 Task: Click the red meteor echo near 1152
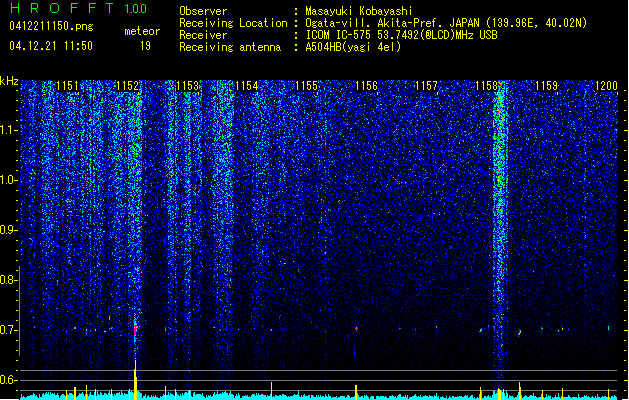(x=135, y=329)
